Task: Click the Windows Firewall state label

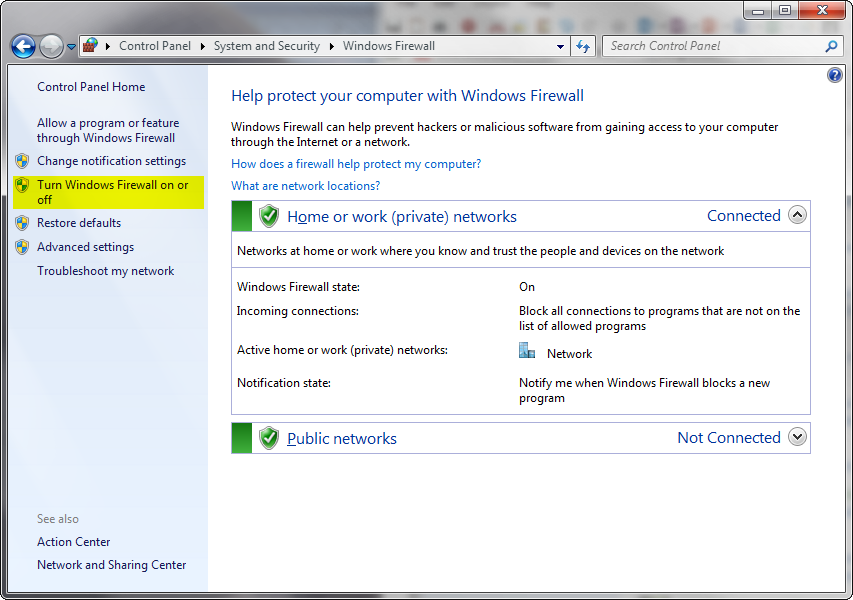Action: [x=299, y=287]
